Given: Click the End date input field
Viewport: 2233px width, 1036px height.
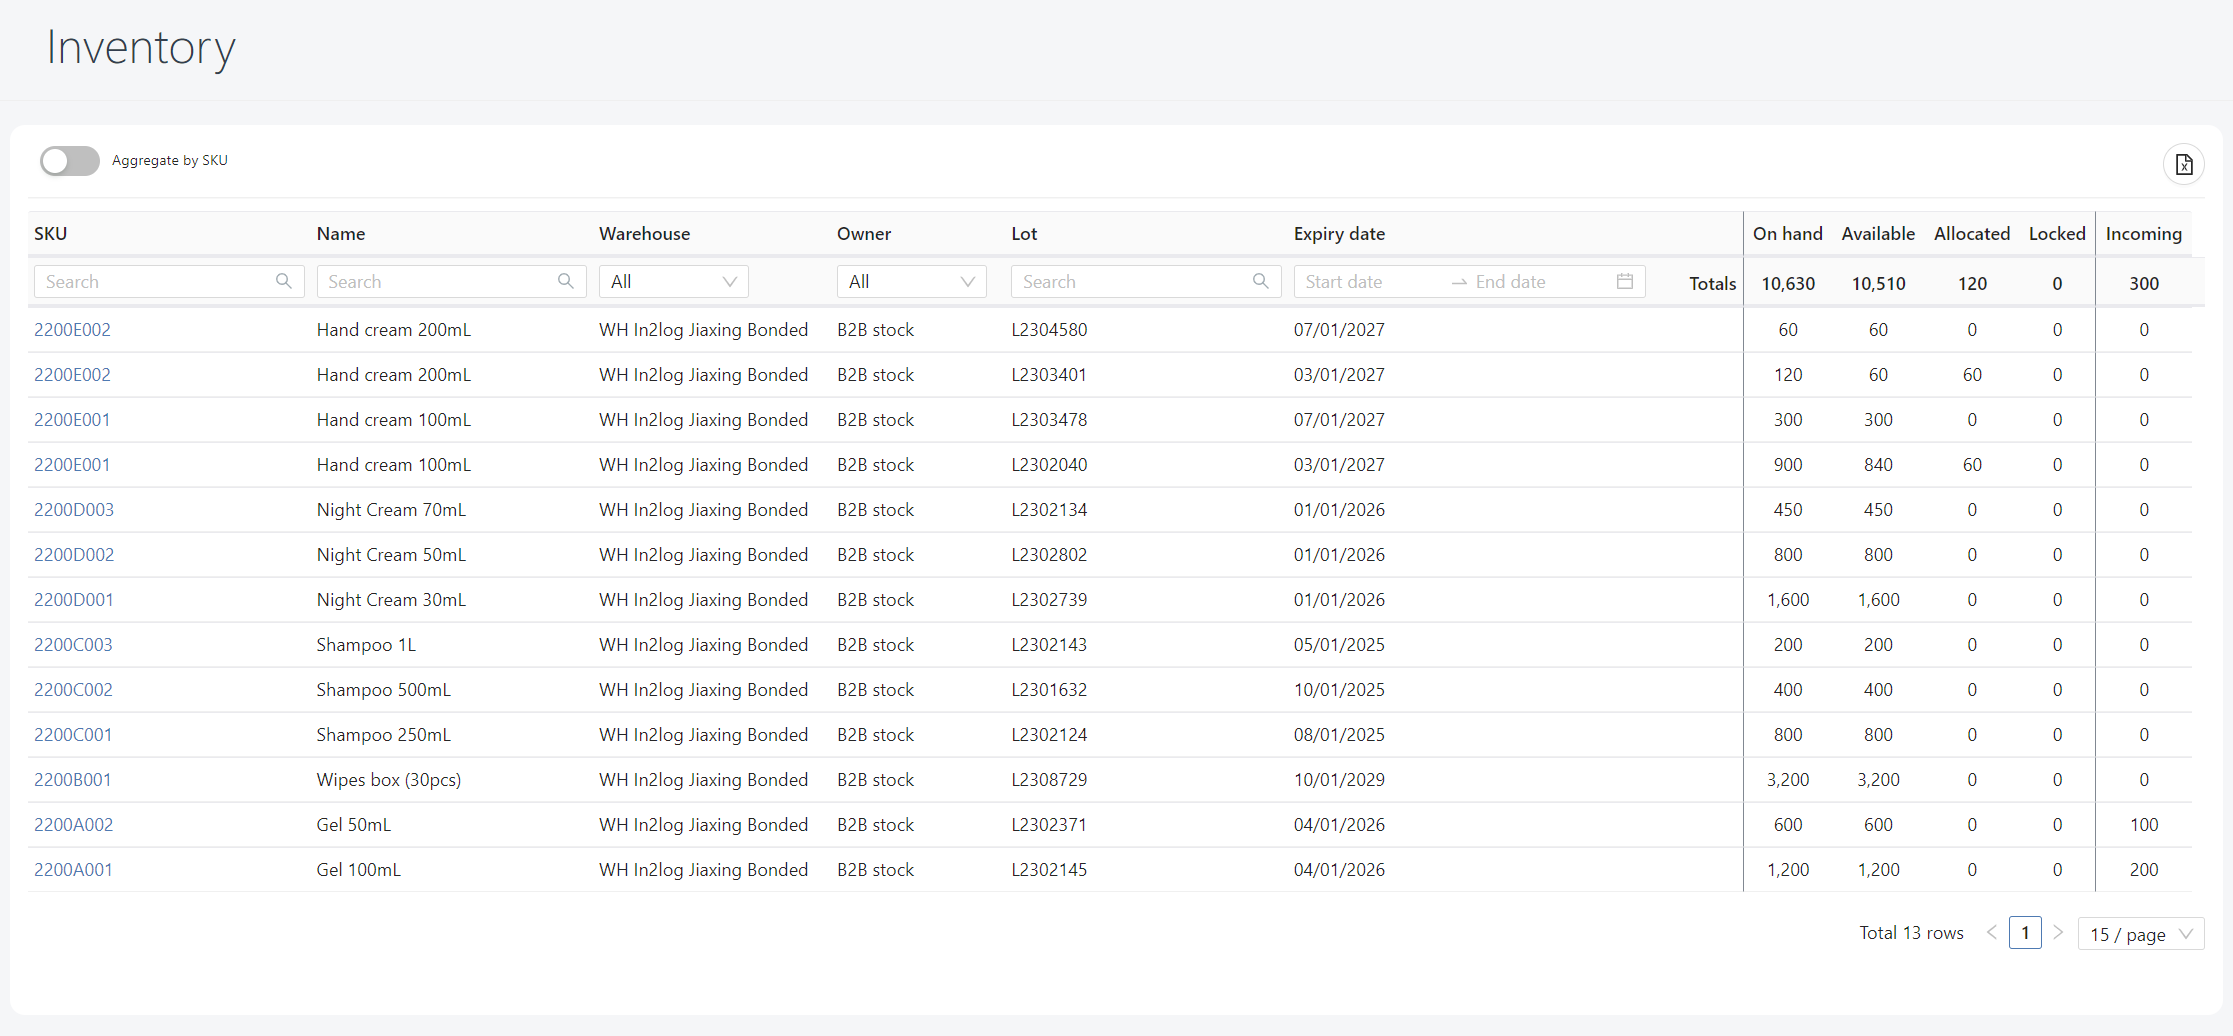Looking at the screenshot, I should click(1535, 282).
